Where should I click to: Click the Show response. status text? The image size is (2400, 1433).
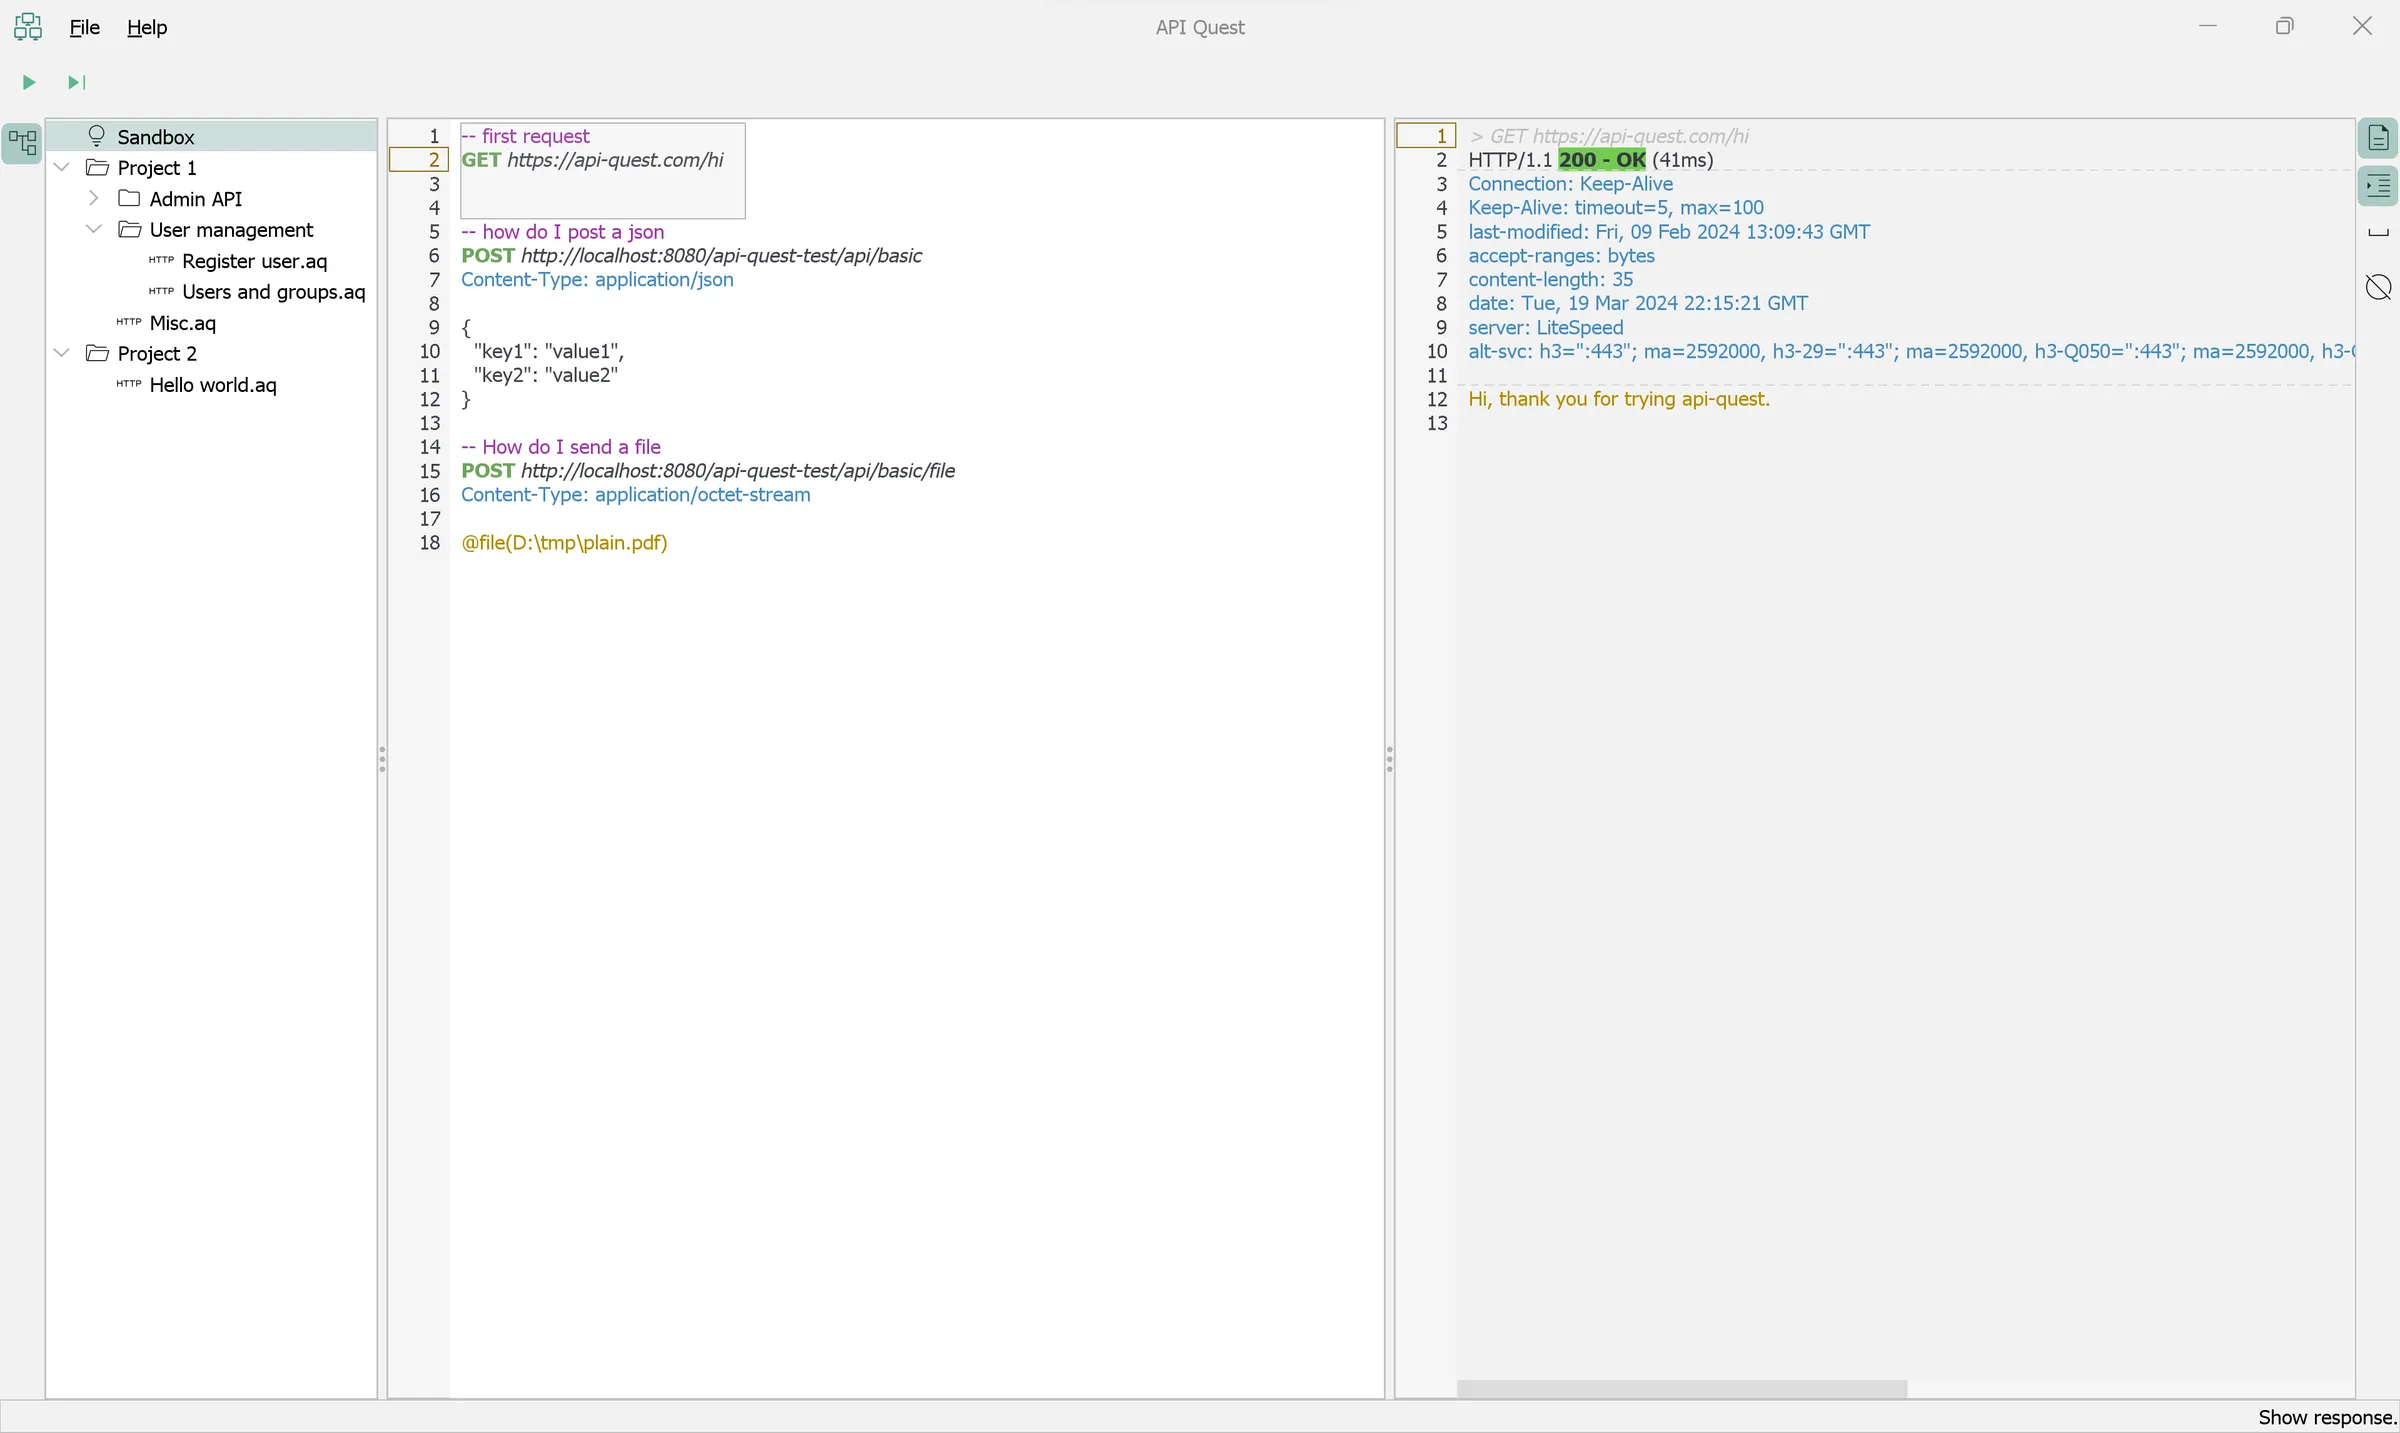[2326, 1417]
